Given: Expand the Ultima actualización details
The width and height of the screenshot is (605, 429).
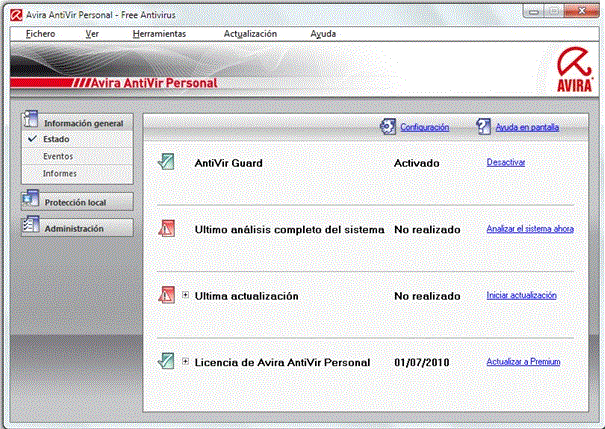Looking at the screenshot, I should tap(186, 295).
